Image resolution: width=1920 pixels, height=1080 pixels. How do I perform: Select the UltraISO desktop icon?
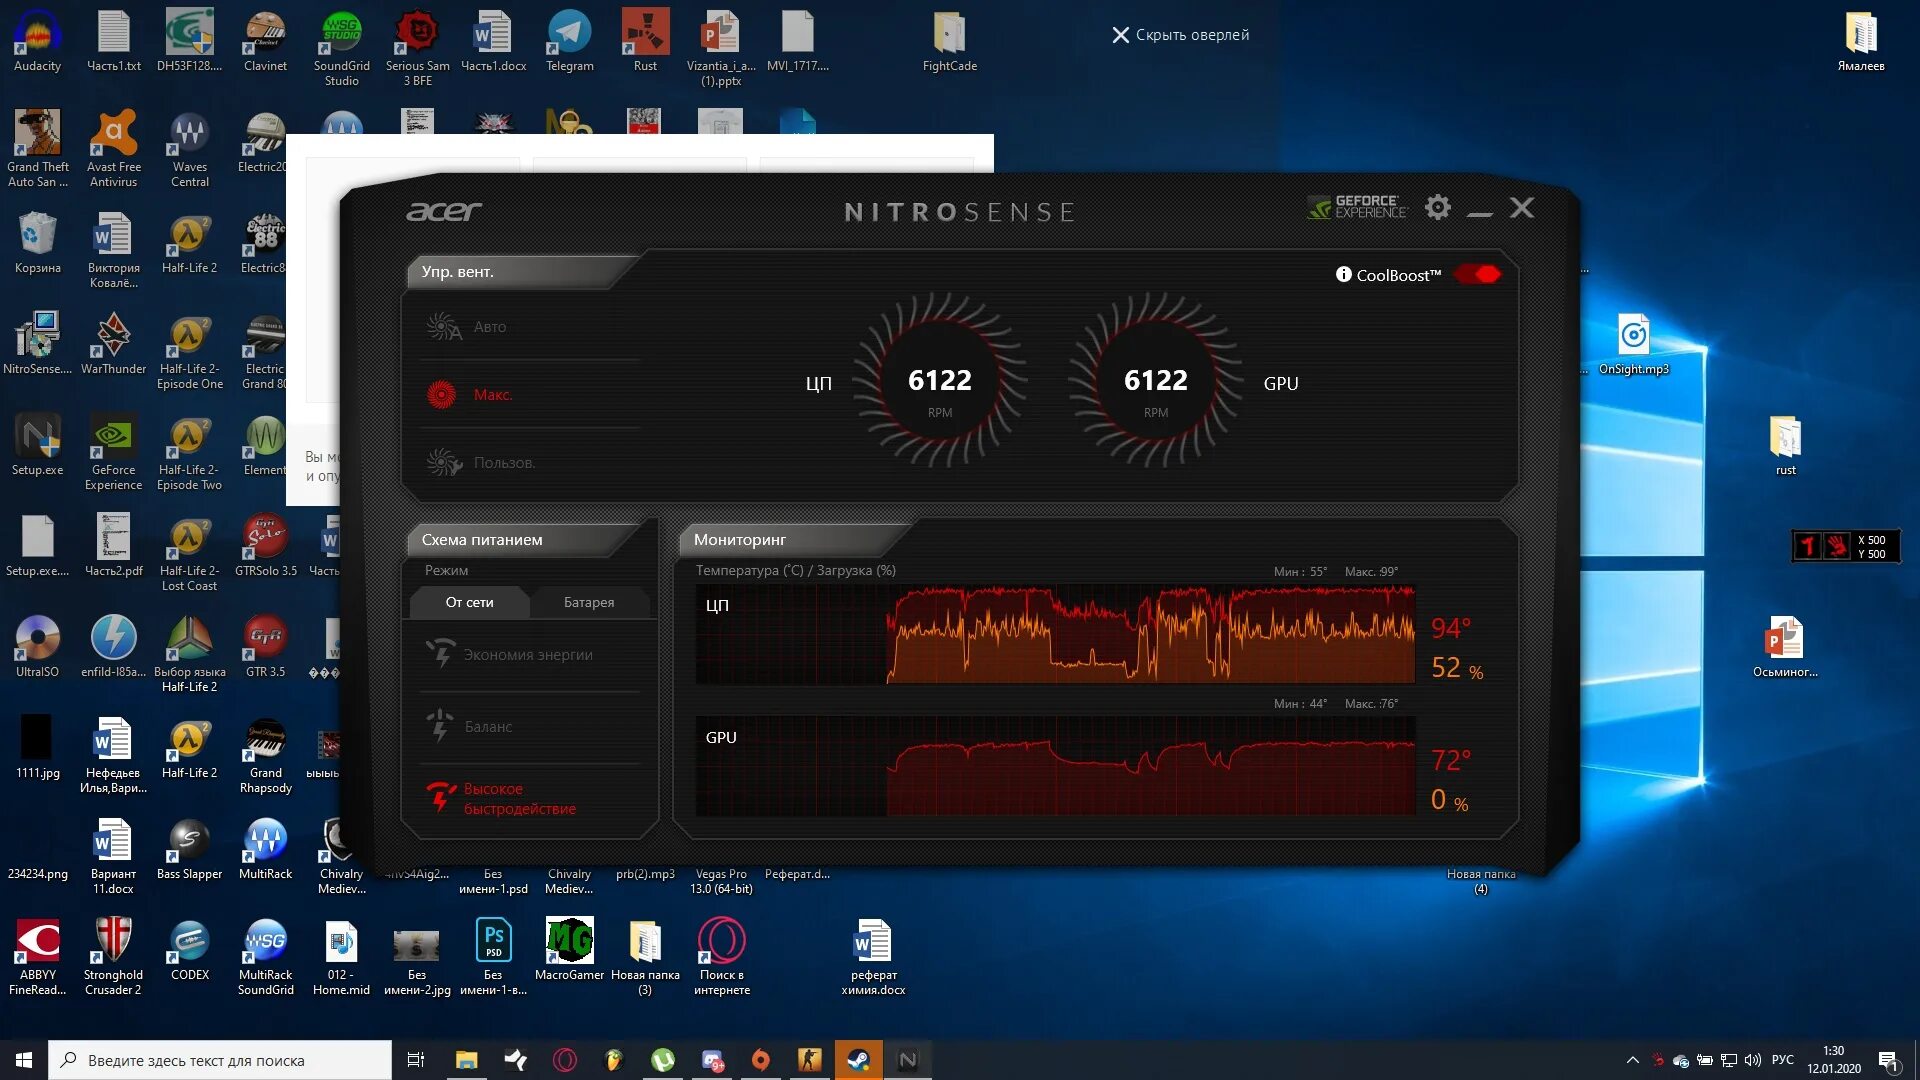pyautogui.click(x=37, y=648)
